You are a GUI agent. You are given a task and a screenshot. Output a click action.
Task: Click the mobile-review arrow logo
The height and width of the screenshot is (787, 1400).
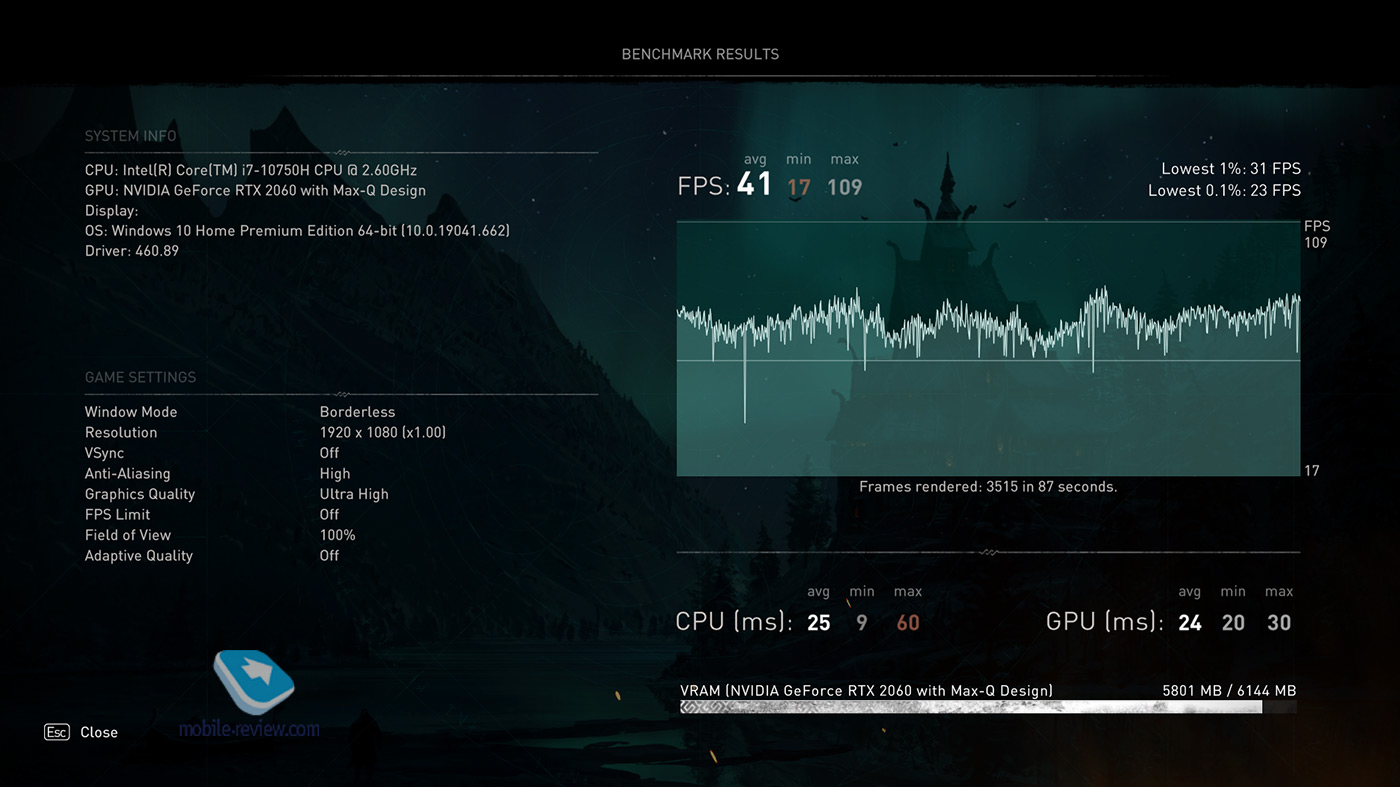[x=254, y=682]
